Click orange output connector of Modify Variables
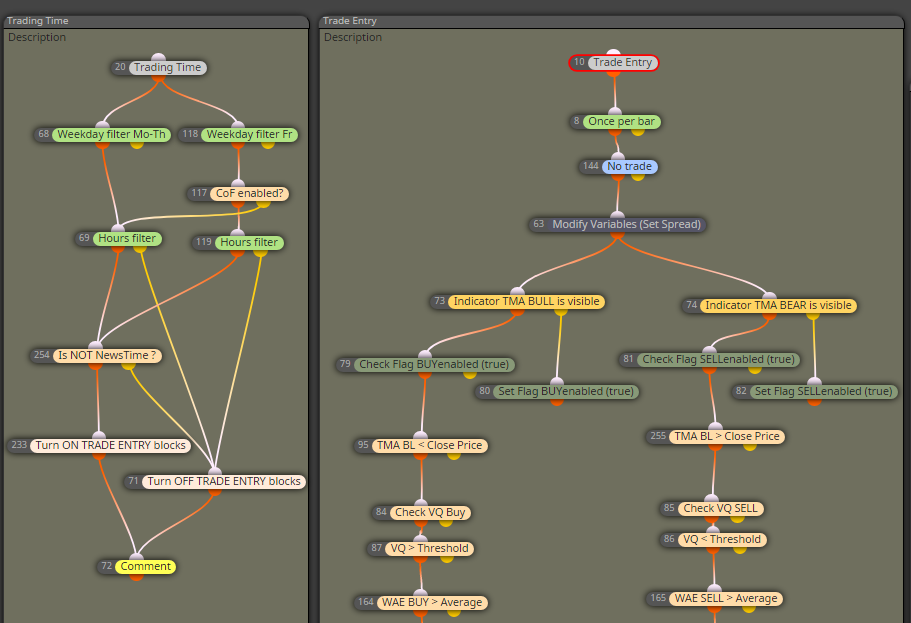This screenshot has height=623, width=911. pyautogui.click(x=617, y=235)
